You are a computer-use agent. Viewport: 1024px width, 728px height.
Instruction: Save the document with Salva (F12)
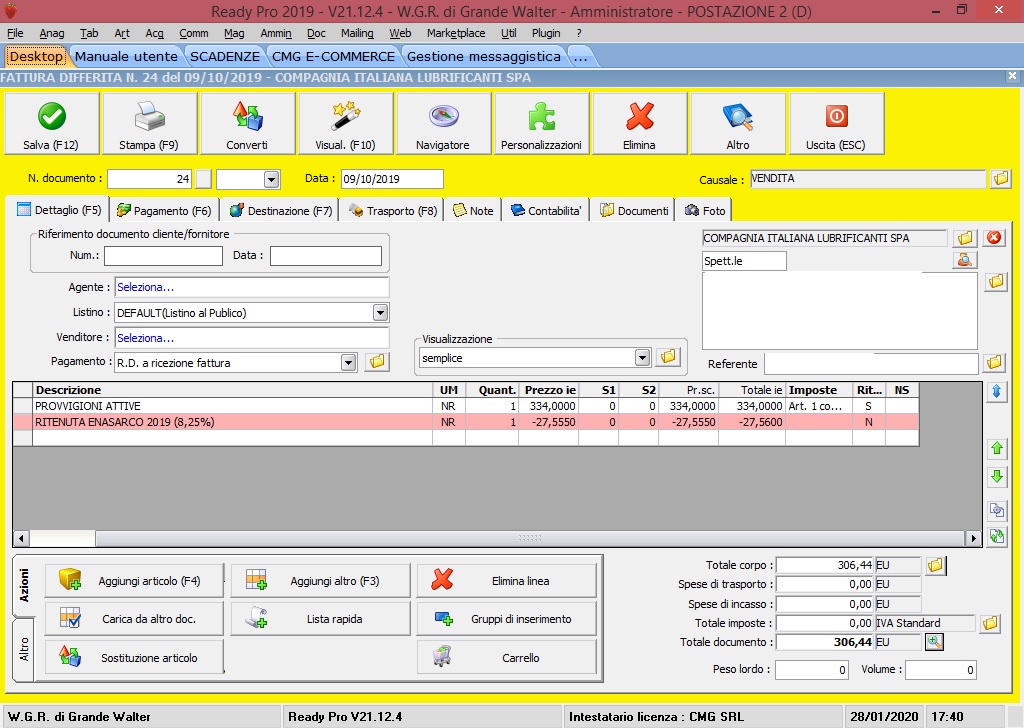pyautogui.click(x=52, y=123)
